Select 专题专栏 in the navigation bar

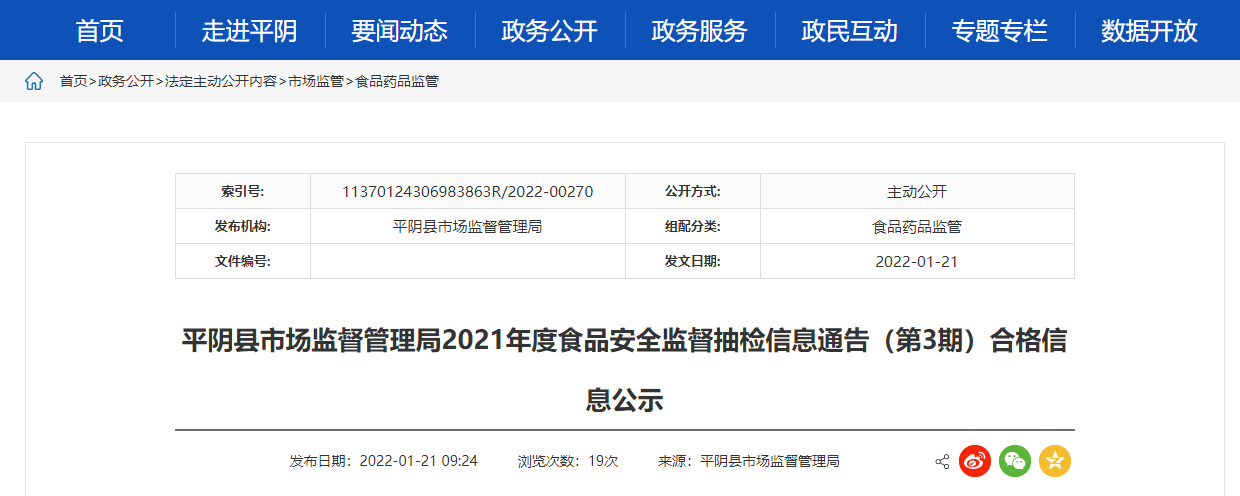pos(999,31)
